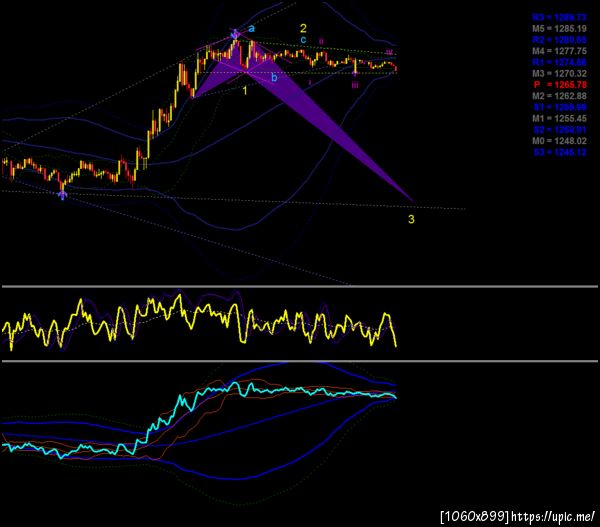The image size is (600, 527).
Task: Click the M4 = 1277.75 pivot level
Action: (559, 51)
